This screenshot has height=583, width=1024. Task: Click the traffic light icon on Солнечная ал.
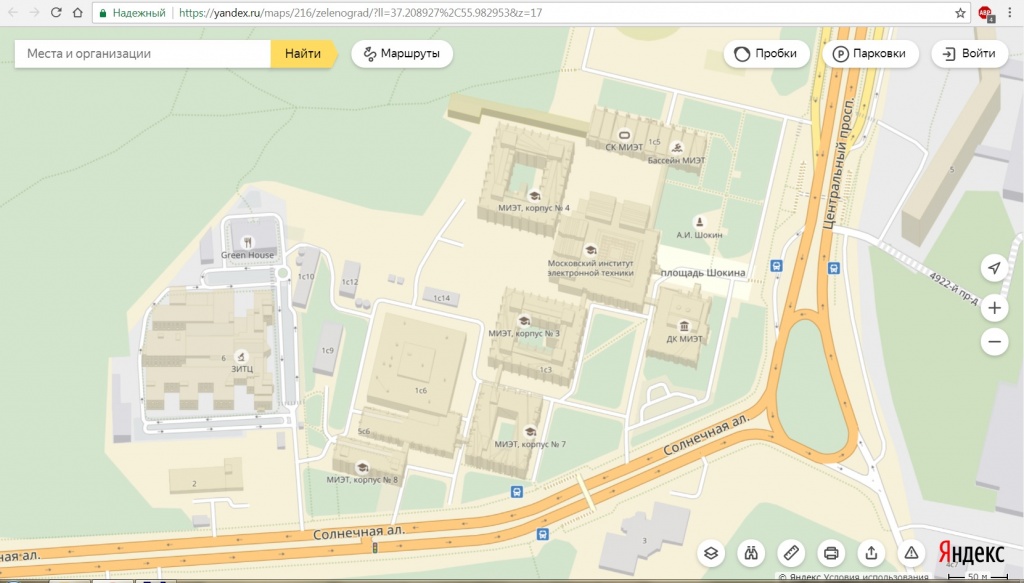point(376,548)
